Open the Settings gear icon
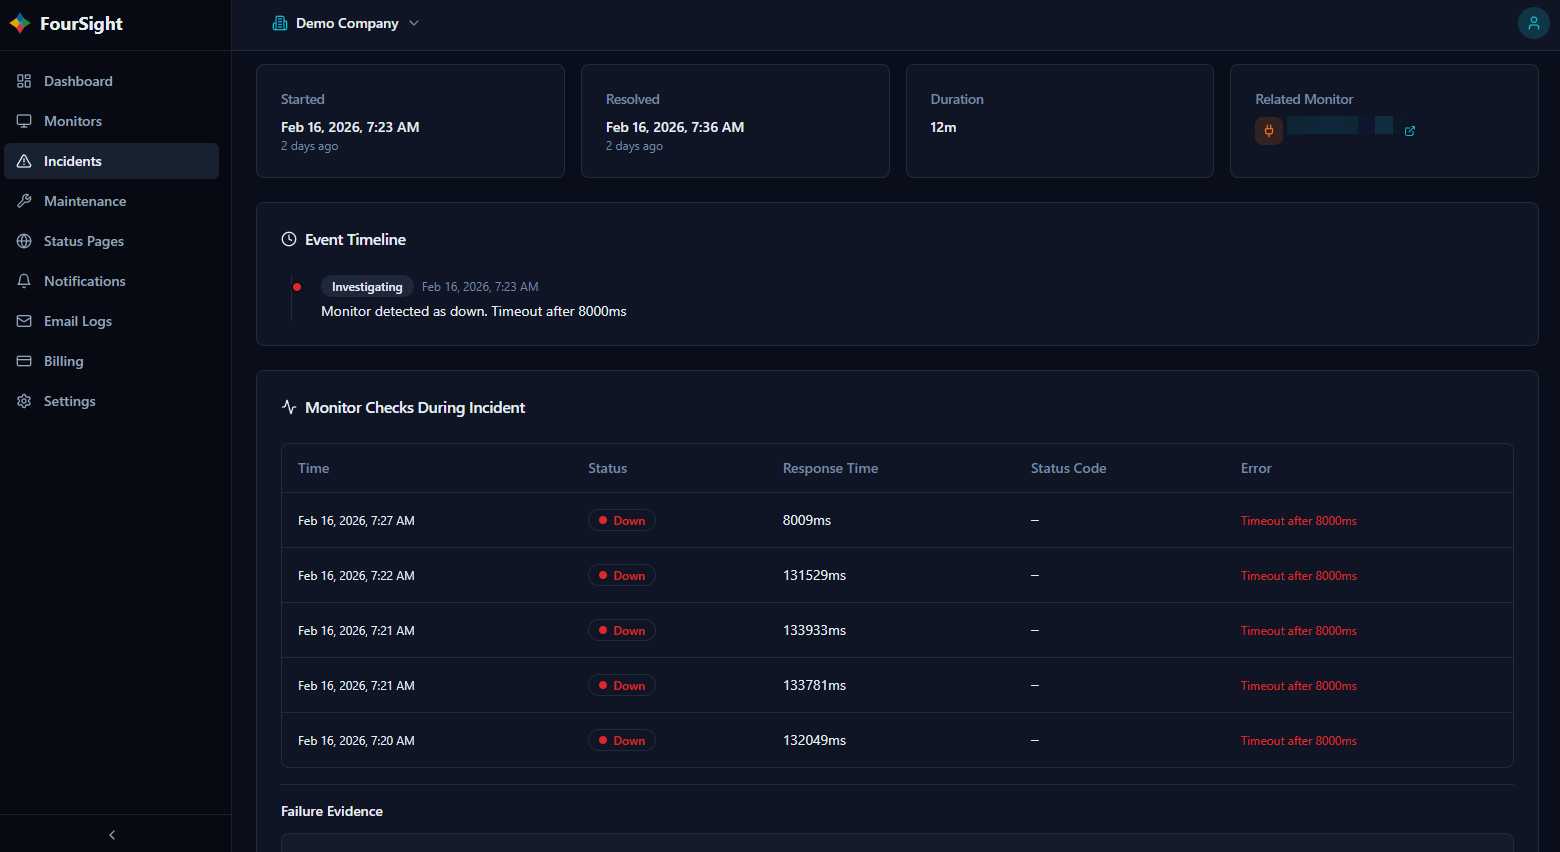 [x=23, y=401]
